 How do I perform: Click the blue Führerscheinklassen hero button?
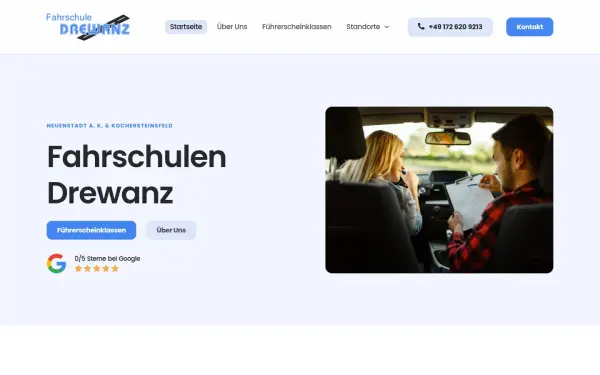[x=91, y=230]
